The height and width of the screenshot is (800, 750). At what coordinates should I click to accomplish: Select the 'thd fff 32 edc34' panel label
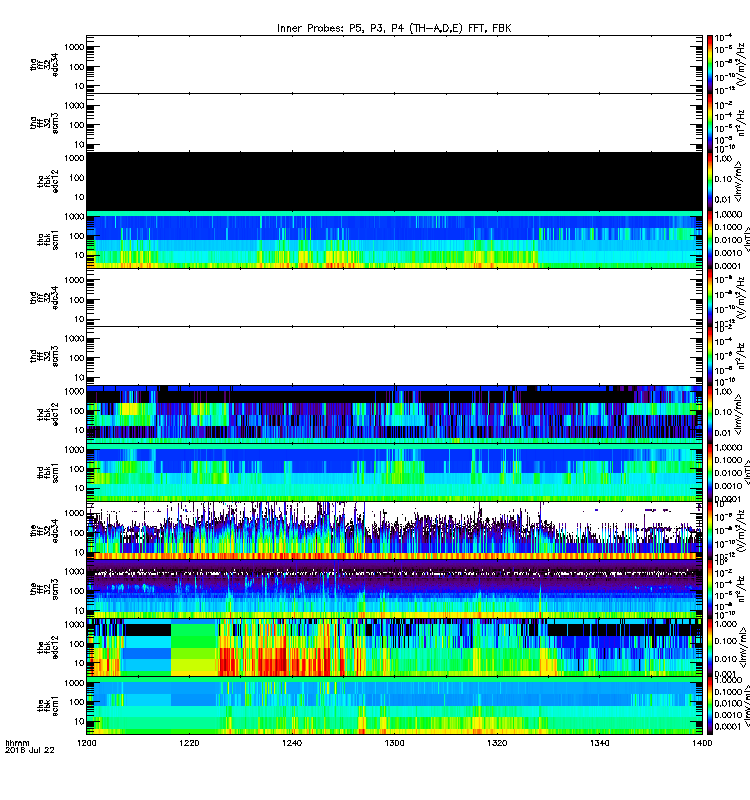click(x=44, y=297)
